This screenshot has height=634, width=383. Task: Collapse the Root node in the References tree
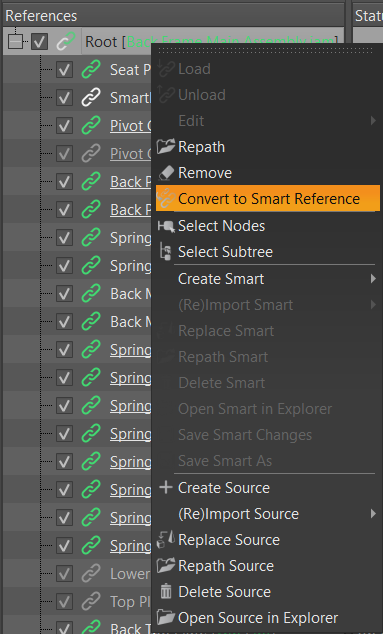pyautogui.click(x=15, y=42)
